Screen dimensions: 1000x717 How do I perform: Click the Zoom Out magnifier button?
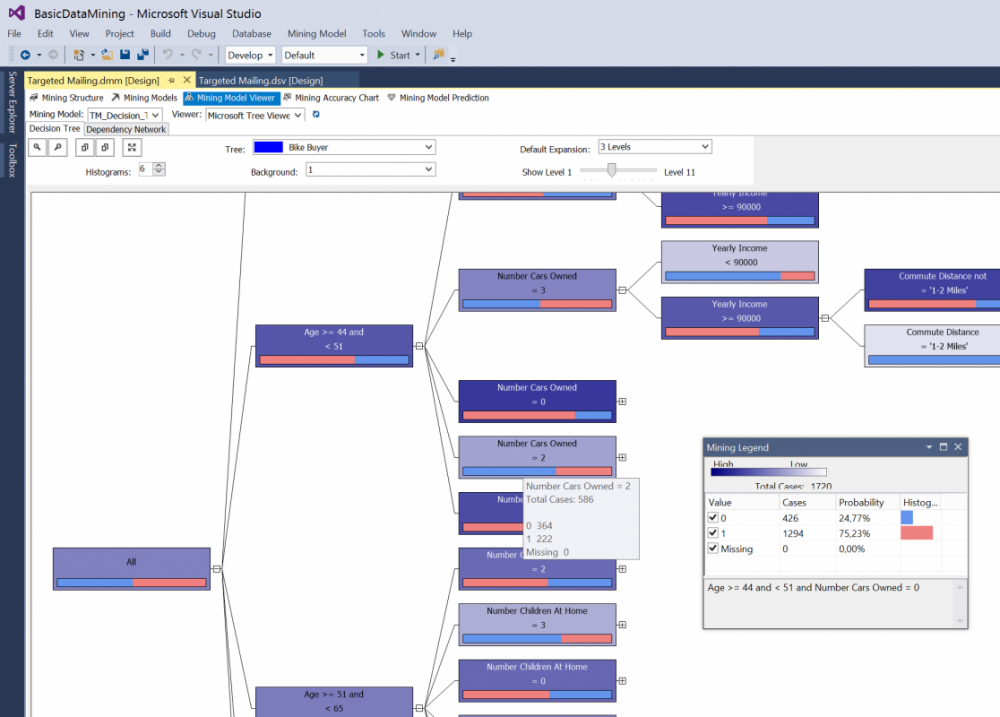click(x=57, y=147)
